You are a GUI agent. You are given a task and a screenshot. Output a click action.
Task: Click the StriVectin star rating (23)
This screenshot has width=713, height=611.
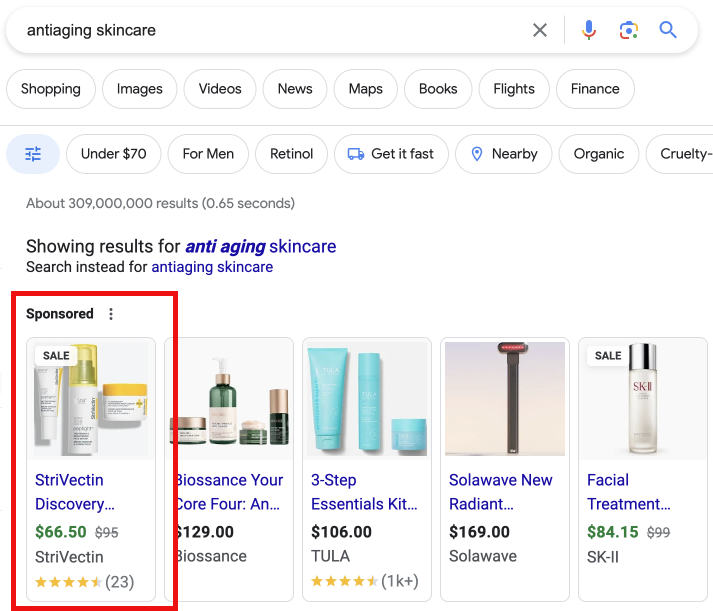click(x=85, y=582)
